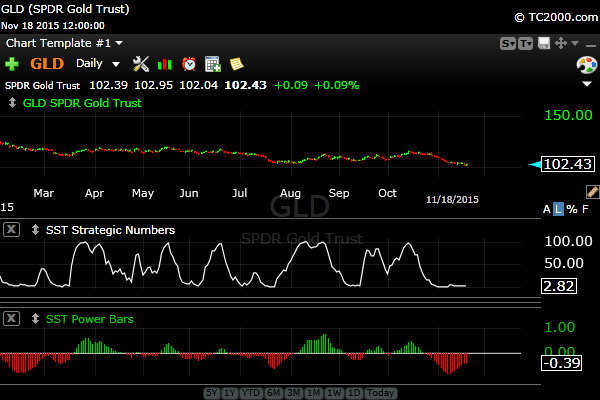
Task: Click the GLD ticker symbol field
Action: [49, 63]
